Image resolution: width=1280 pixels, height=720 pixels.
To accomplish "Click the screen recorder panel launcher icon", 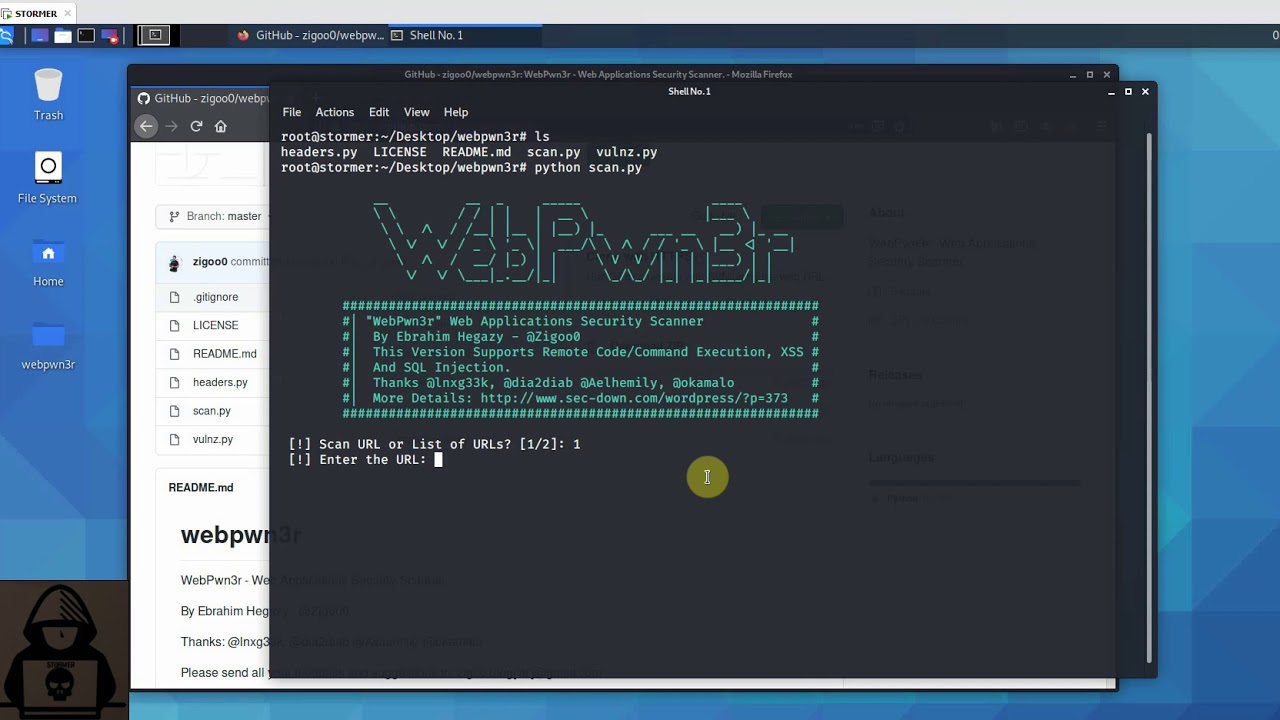I will click(109, 35).
